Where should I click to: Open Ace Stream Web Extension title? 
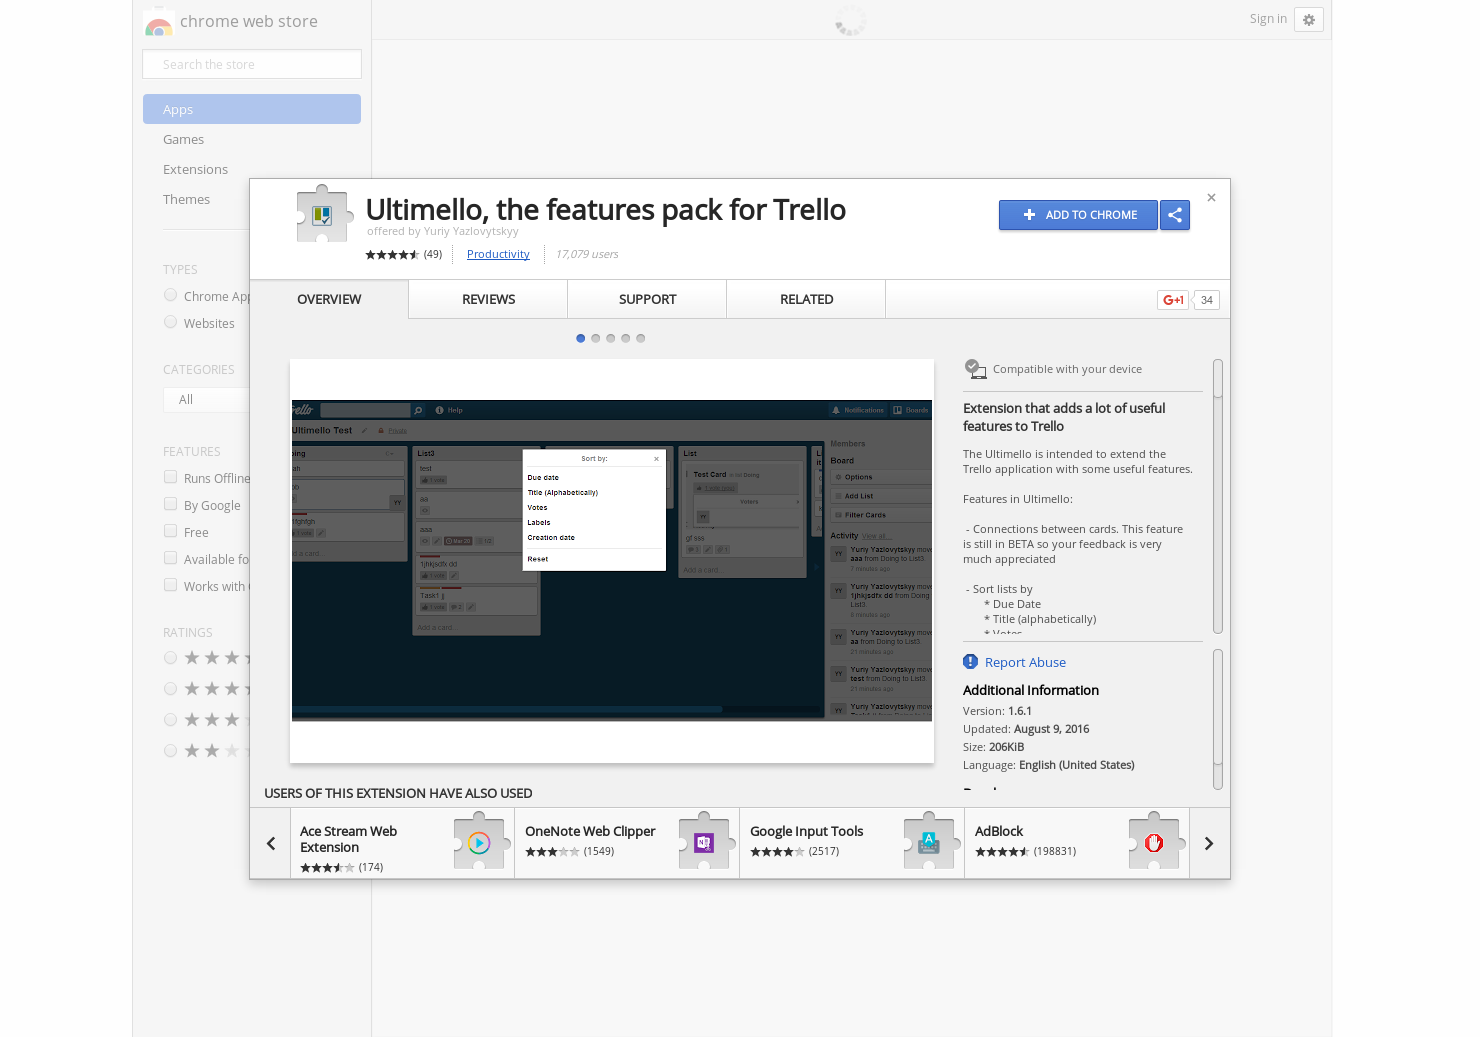coord(348,839)
